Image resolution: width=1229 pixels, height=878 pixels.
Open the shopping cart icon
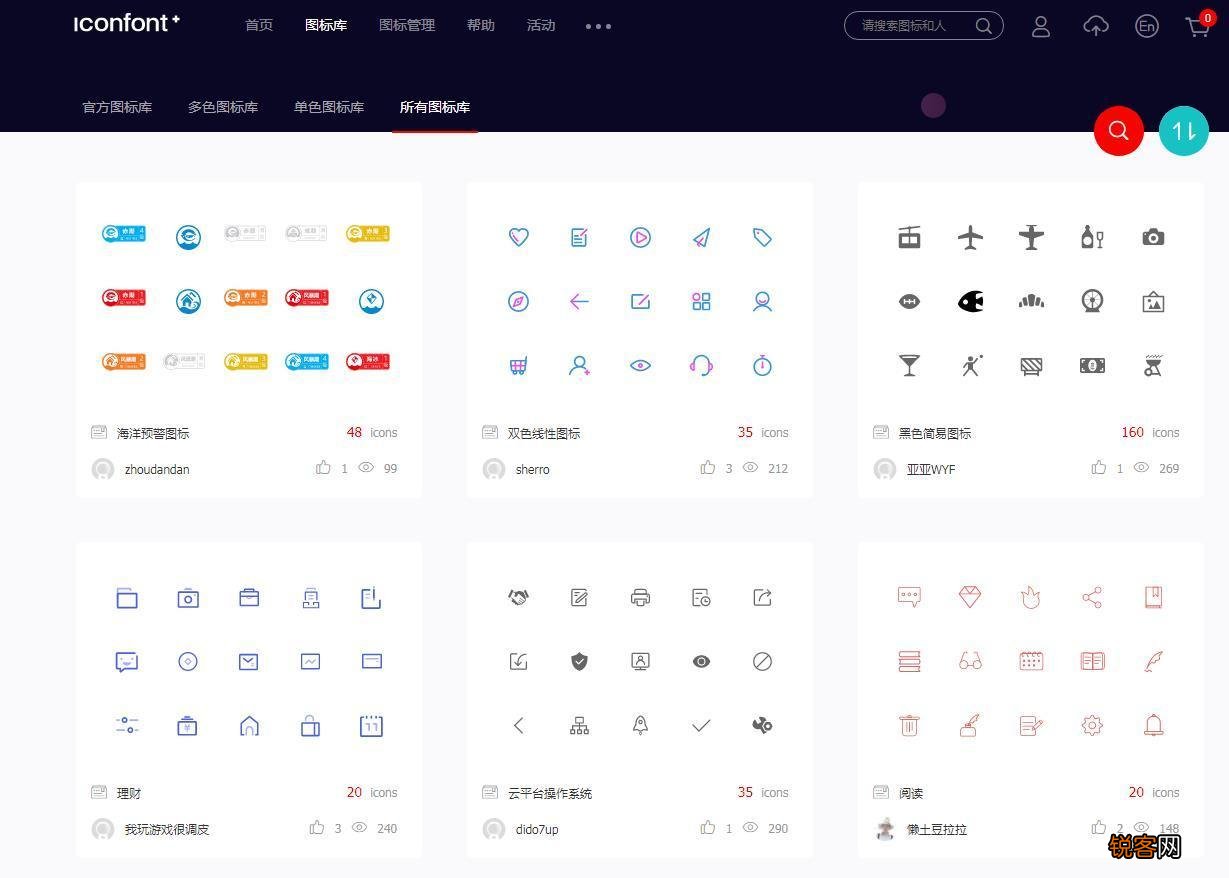pyautogui.click(x=1198, y=27)
